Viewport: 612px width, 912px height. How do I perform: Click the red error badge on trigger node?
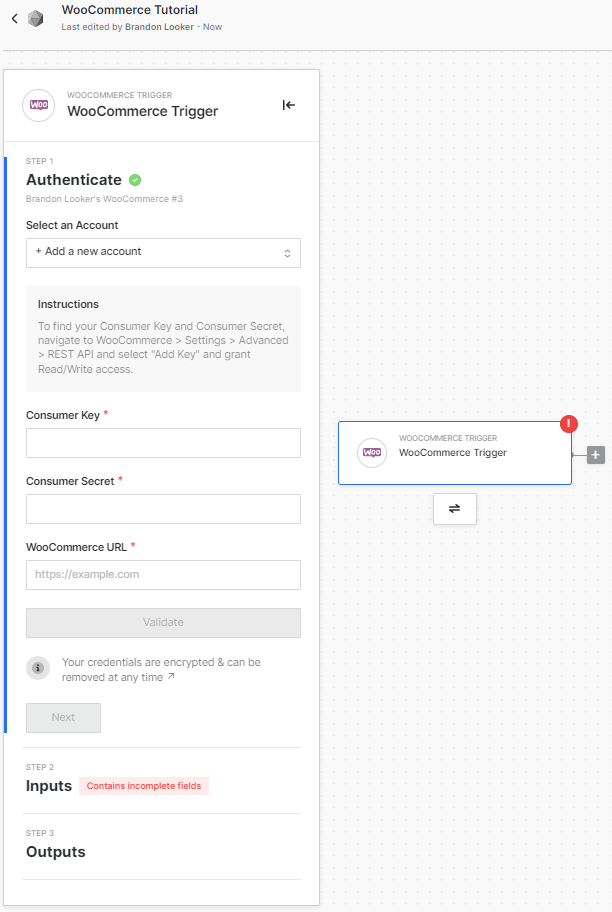pyautogui.click(x=570, y=423)
